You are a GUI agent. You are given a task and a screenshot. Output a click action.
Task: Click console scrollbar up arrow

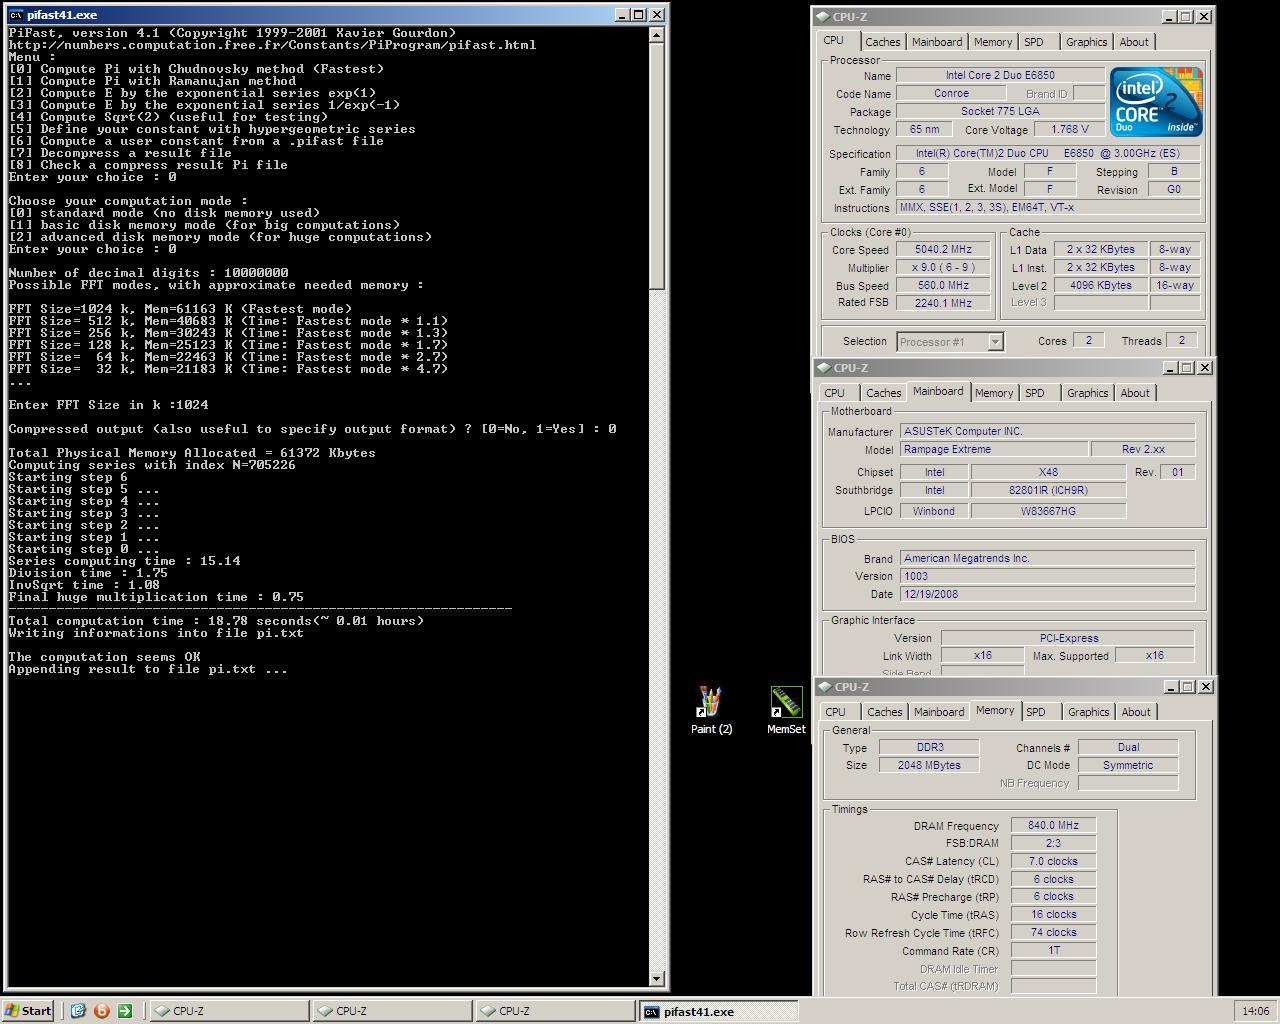[x=657, y=35]
